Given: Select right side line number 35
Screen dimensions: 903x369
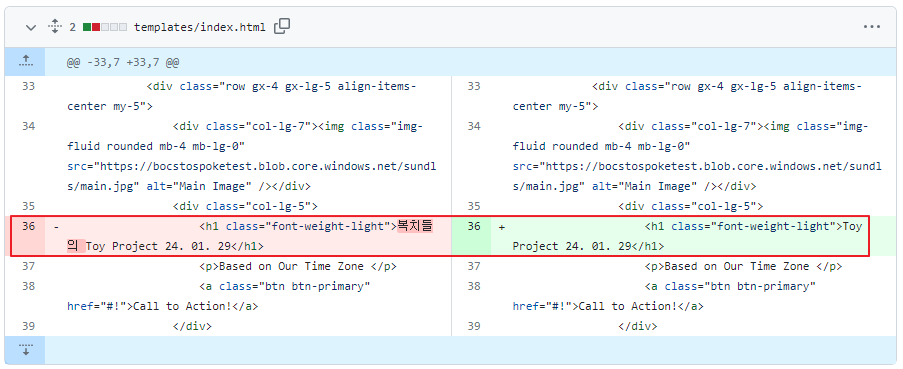Looking at the screenshot, I should point(474,206).
